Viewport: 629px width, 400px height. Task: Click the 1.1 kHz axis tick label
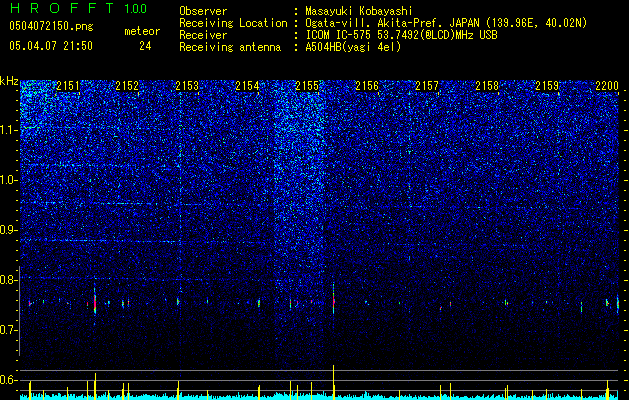click(9, 130)
